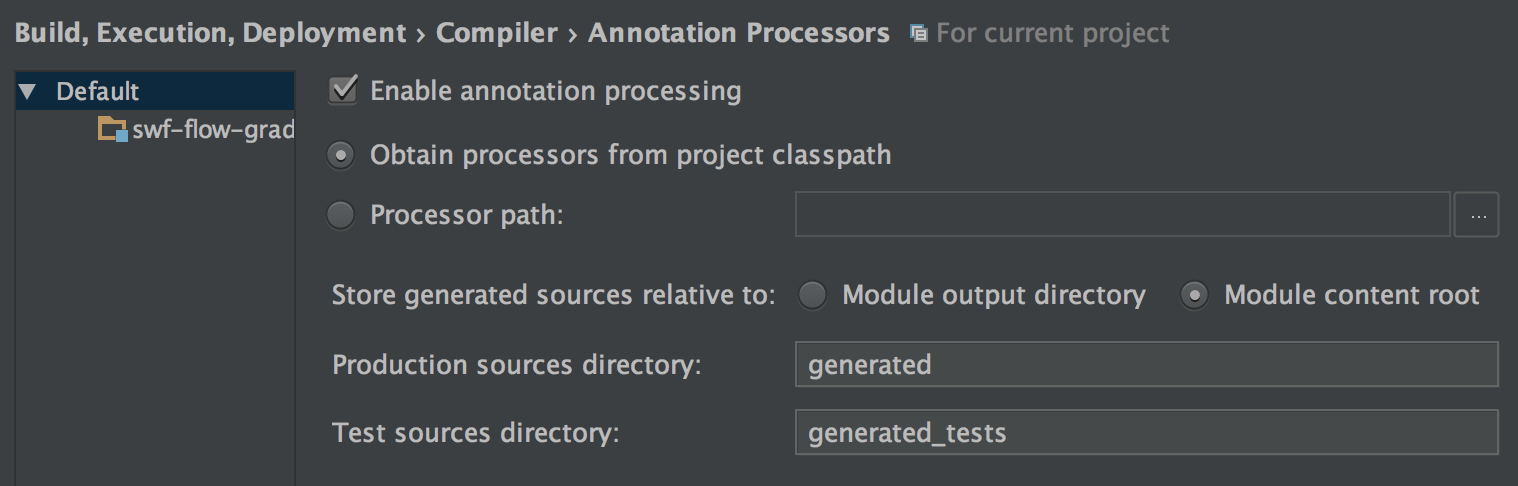Click the Production sources directory field
This screenshot has width=1518, height=486.
[1146, 364]
